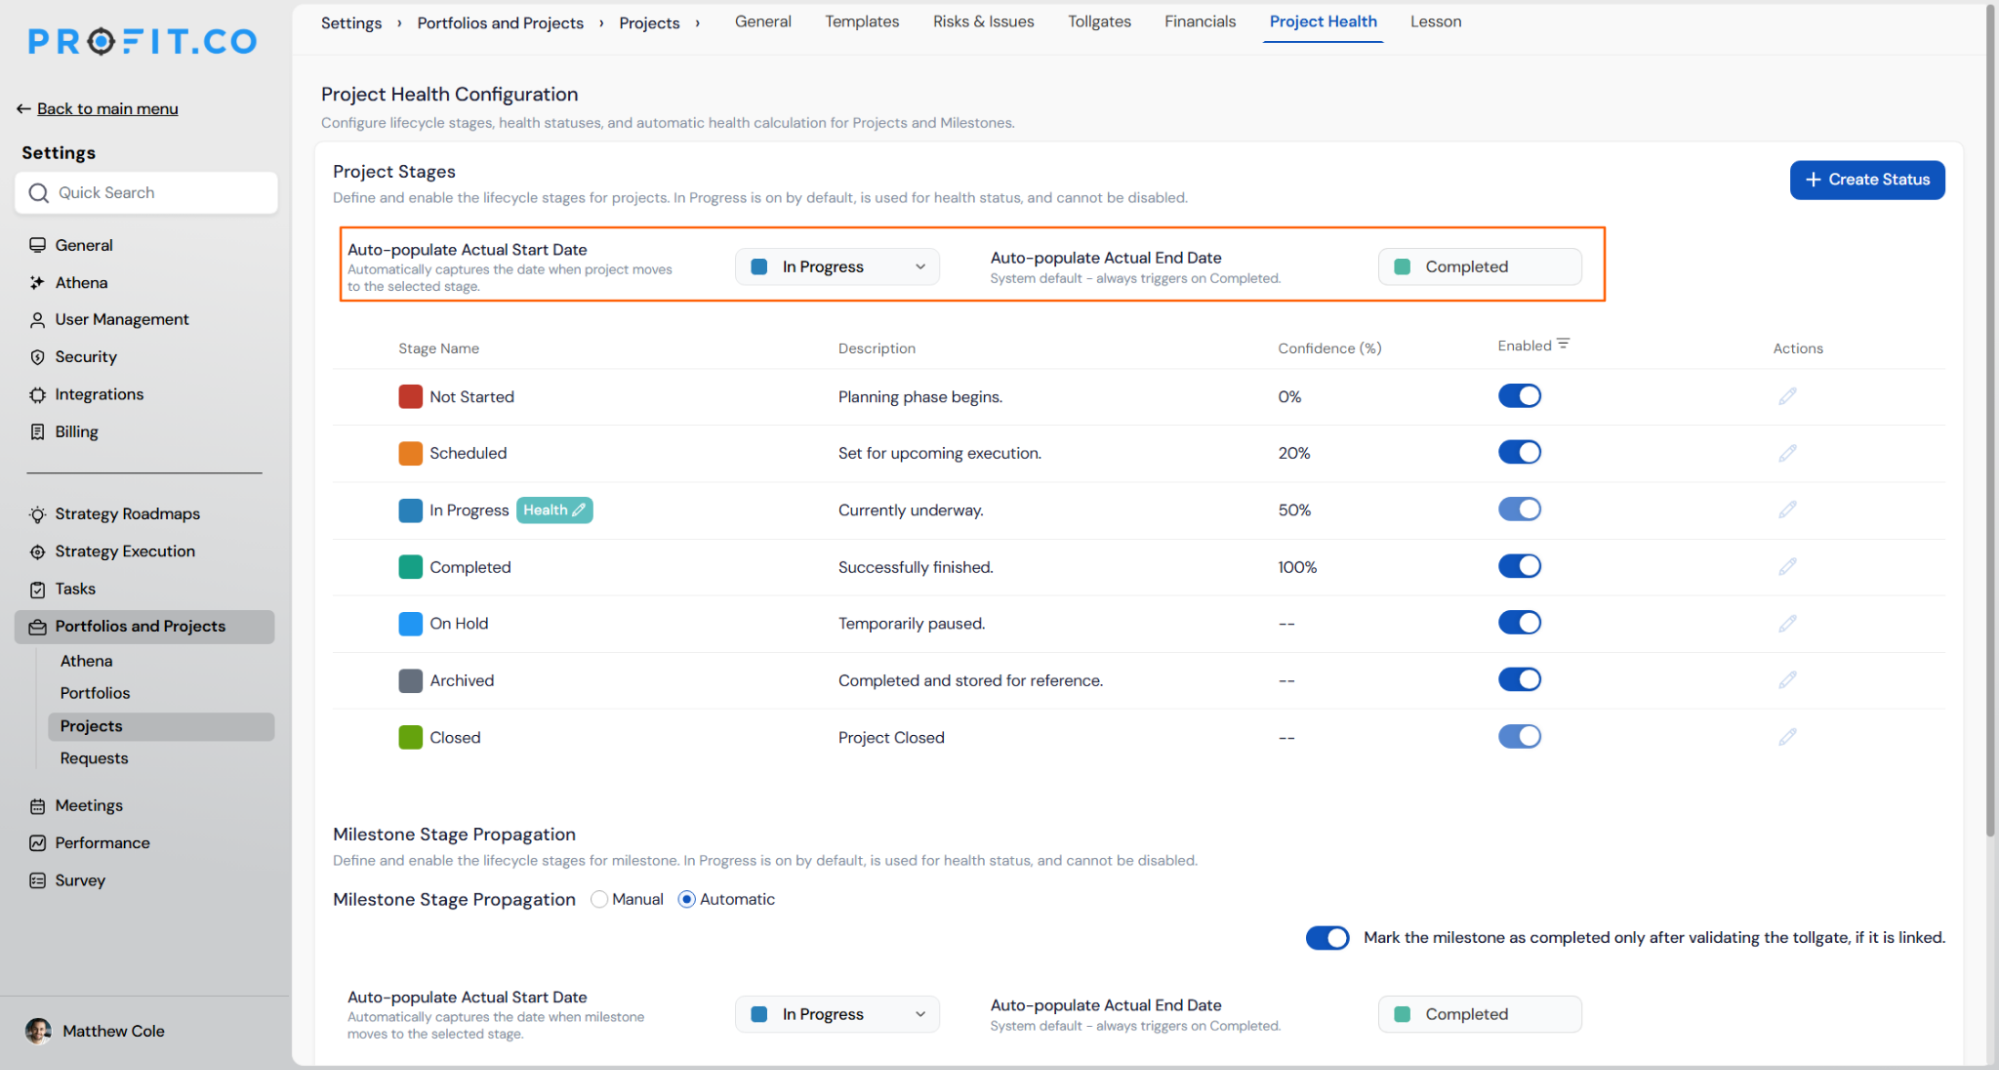Turn off tollgate validation milestone toggle
The image size is (1999, 1070).
(1327, 938)
